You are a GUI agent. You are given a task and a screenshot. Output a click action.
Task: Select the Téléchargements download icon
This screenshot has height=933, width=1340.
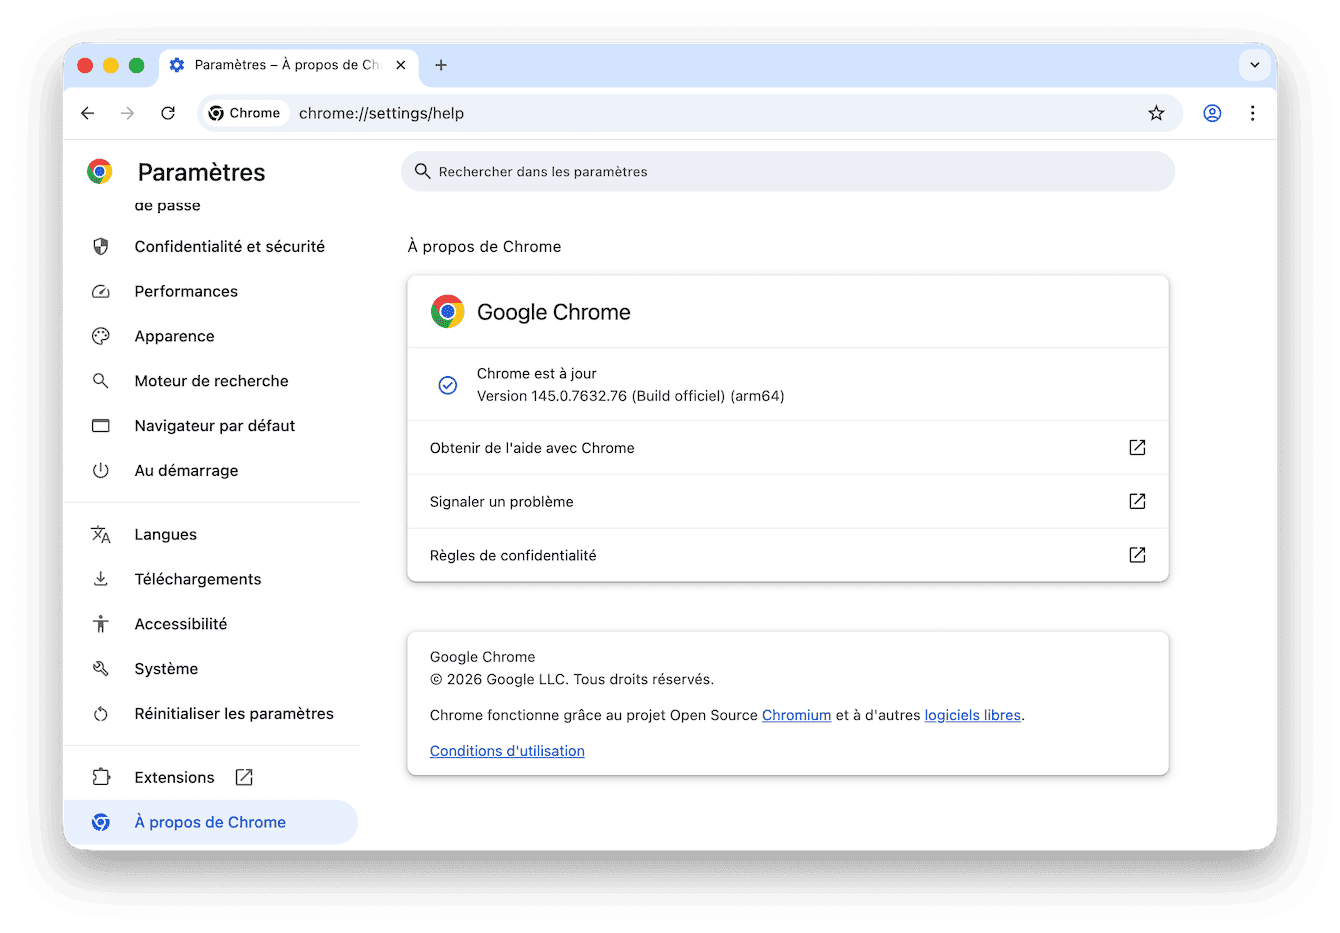tap(101, 579)
